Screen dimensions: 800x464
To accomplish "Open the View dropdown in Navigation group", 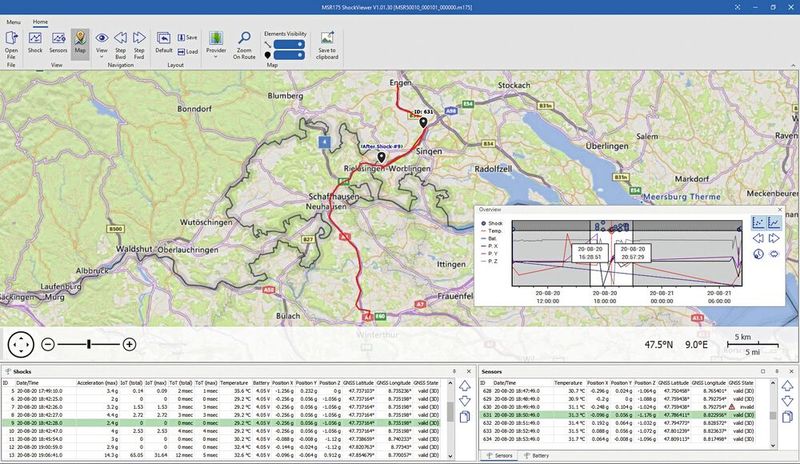I will (x=102, y=44).
